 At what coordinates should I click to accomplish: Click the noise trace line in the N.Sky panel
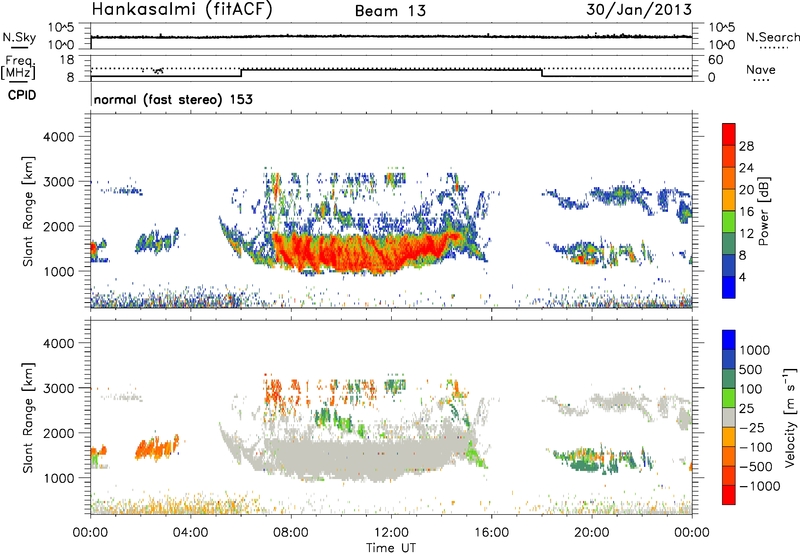391,37
